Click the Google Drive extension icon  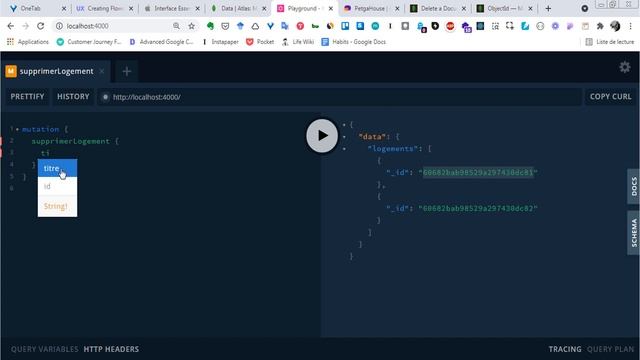(x=255, y=26)
